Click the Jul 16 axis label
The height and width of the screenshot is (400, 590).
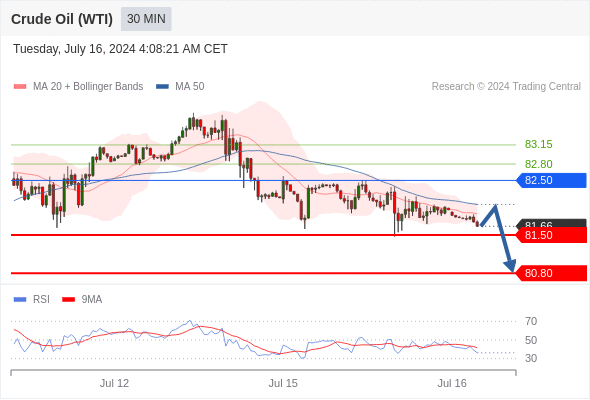(x=452, y=383)
